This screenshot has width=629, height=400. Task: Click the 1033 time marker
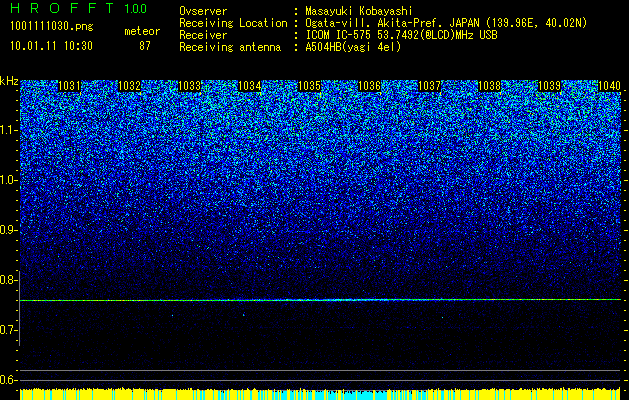(189, 86)
